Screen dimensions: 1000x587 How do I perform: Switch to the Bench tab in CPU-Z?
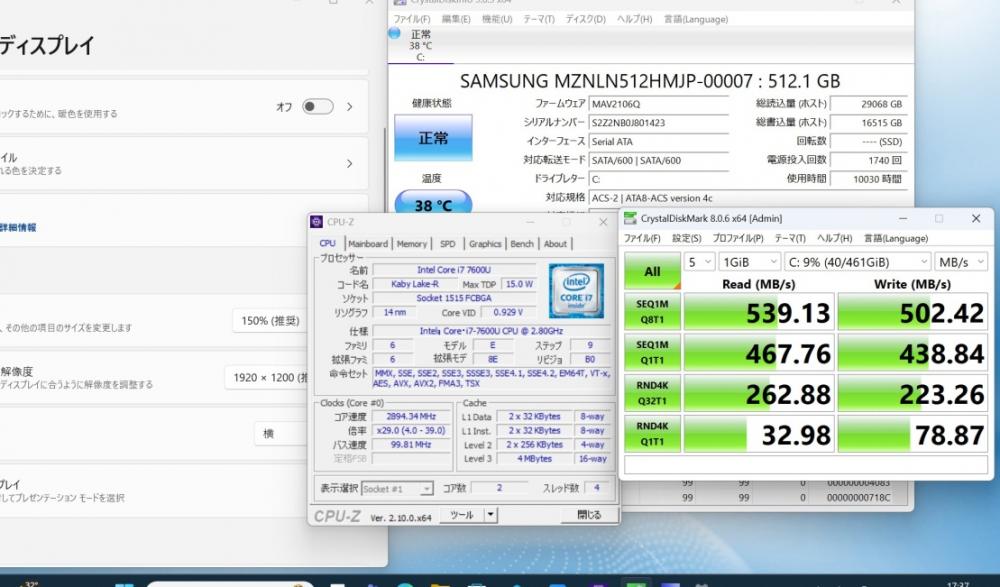[x=522, y=244]
